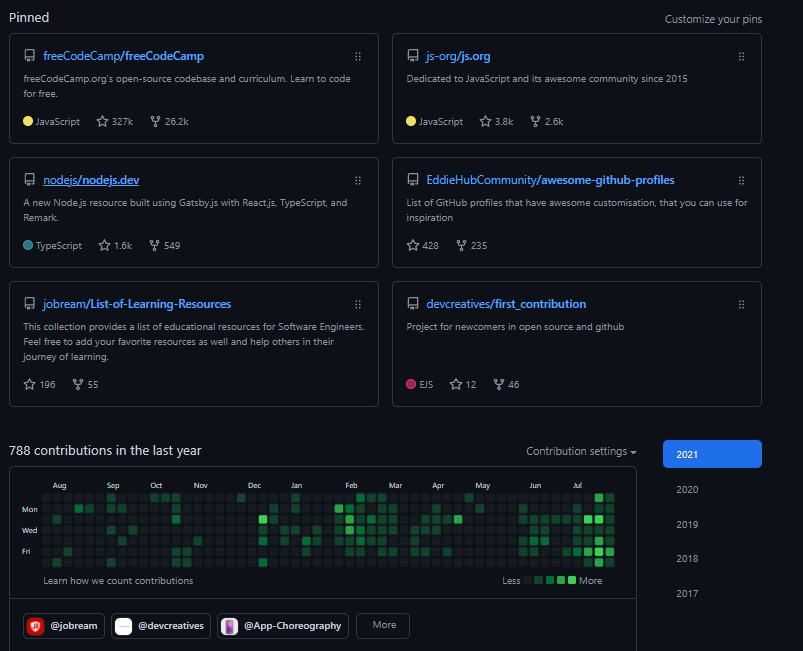Click the red EJS language dot

coord(411,384)
